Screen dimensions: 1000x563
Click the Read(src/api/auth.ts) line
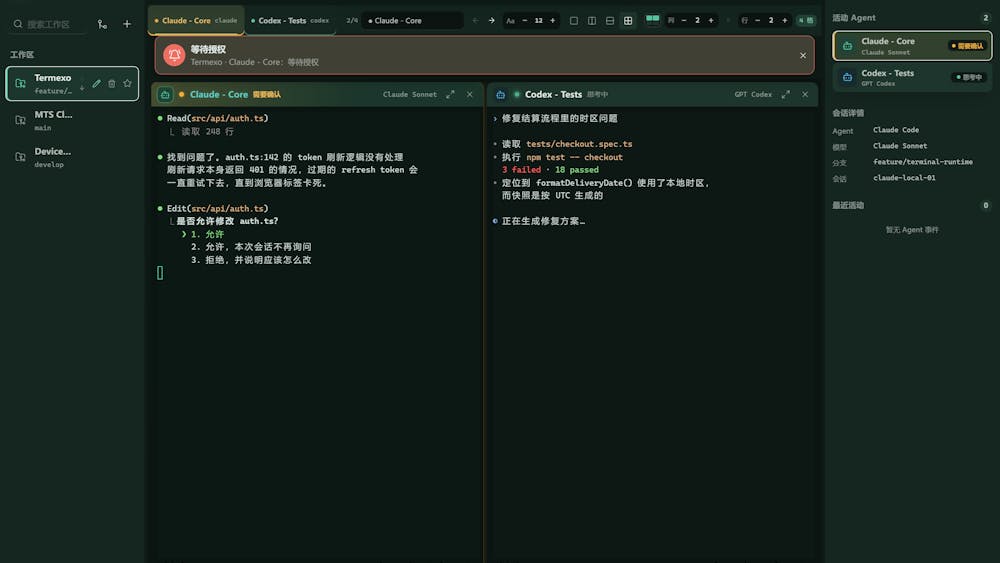click(x=217, y=119)
